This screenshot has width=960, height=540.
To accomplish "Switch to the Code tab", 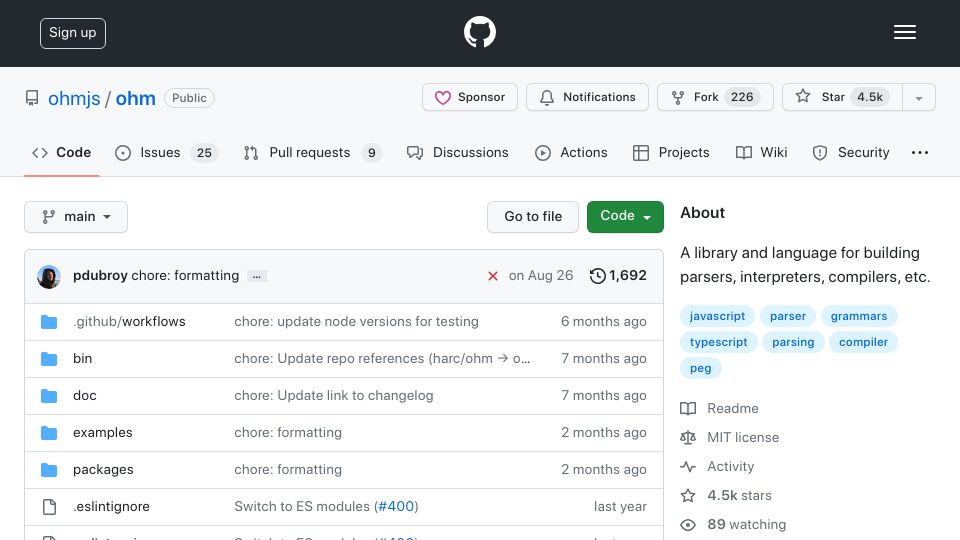I will (61, 152).
